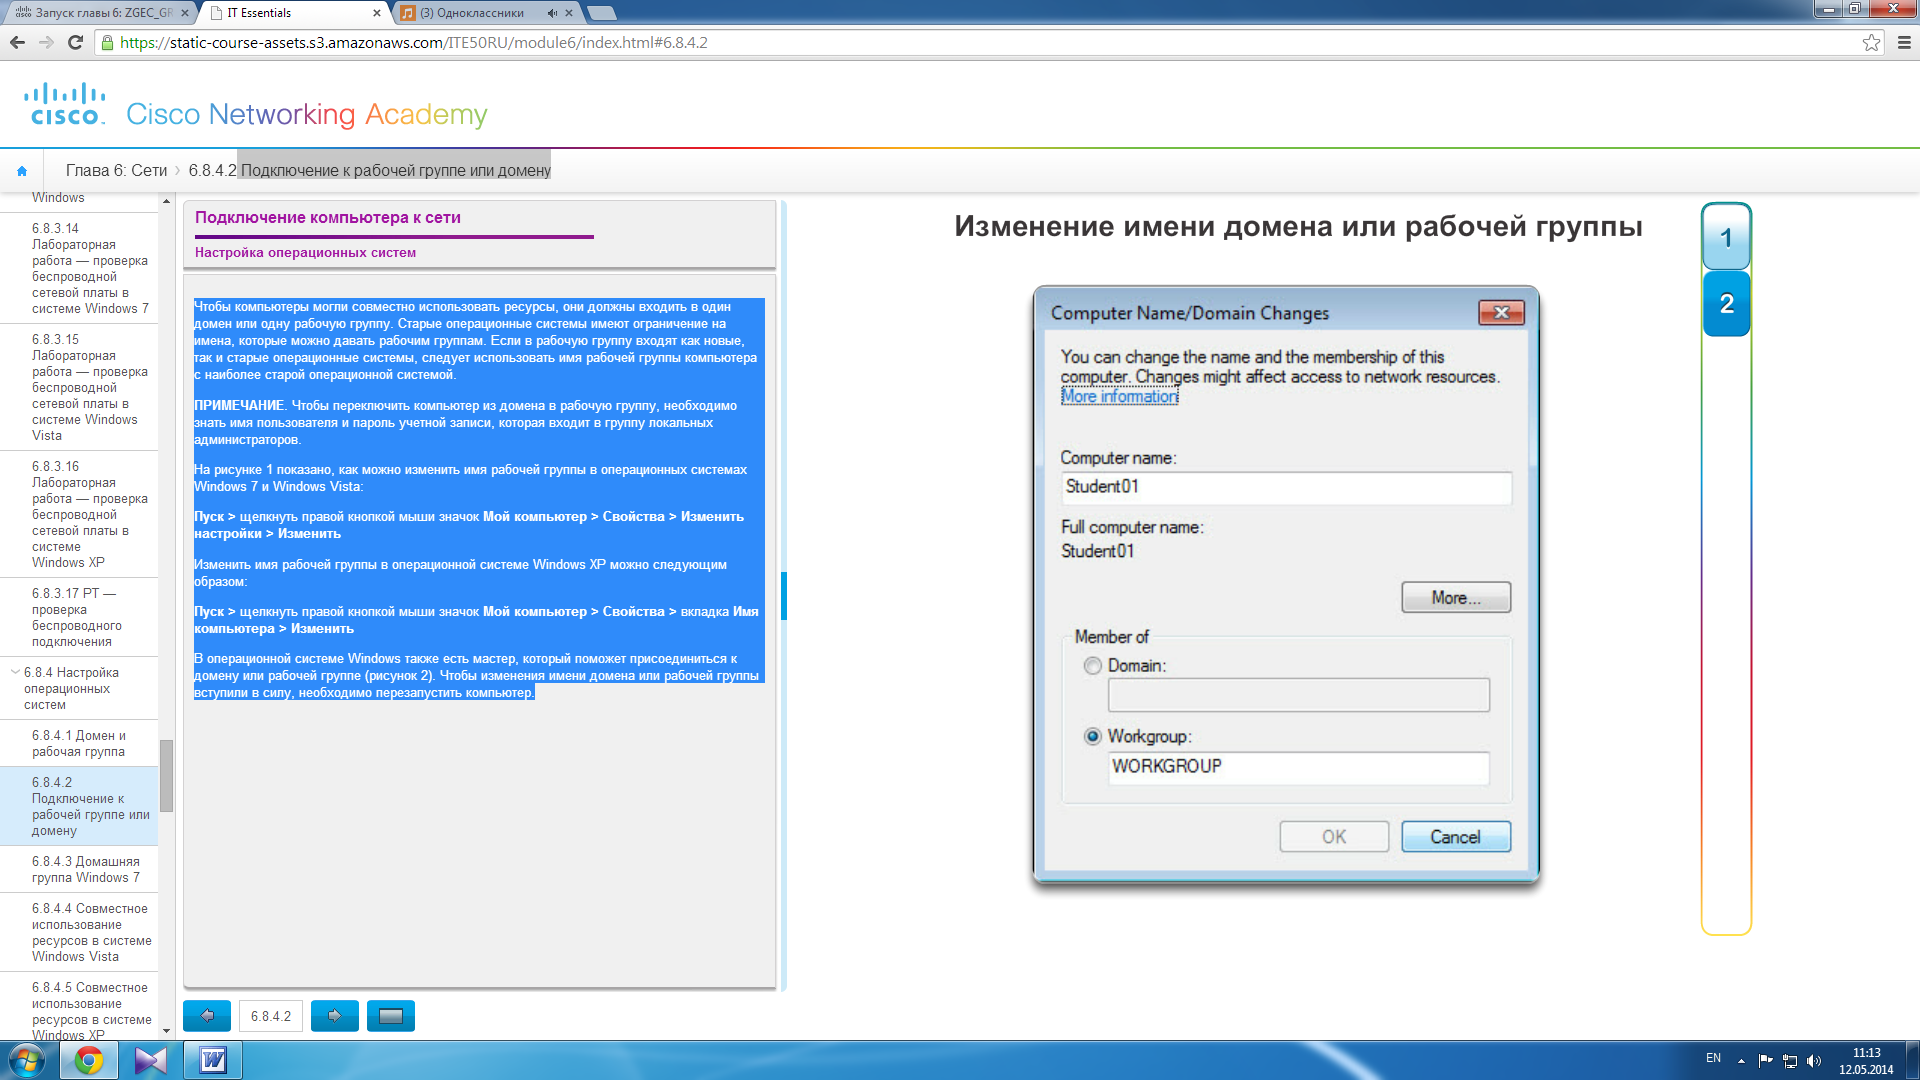Click the volume icon in system tray

click(x=1815, y=1061)
